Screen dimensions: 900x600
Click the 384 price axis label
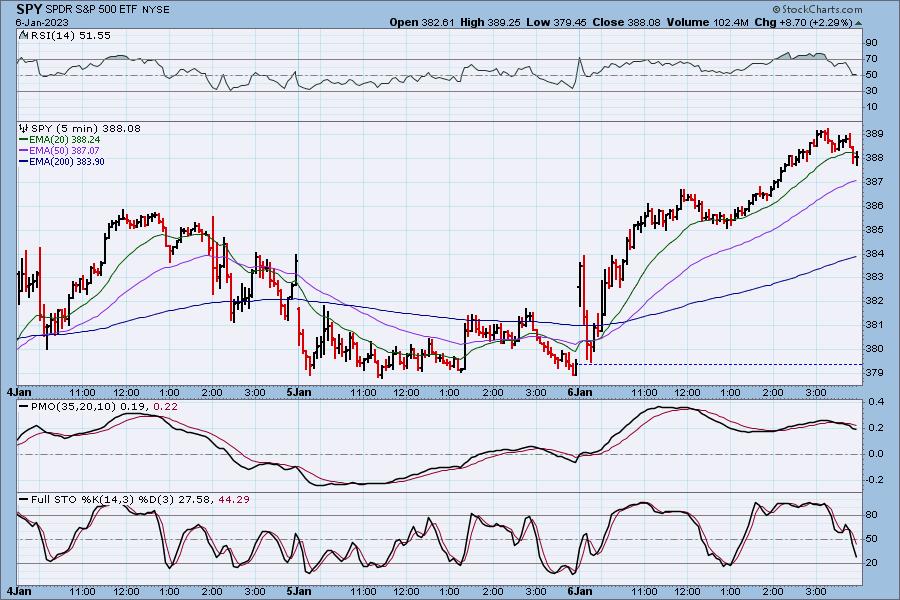point(874,253)
